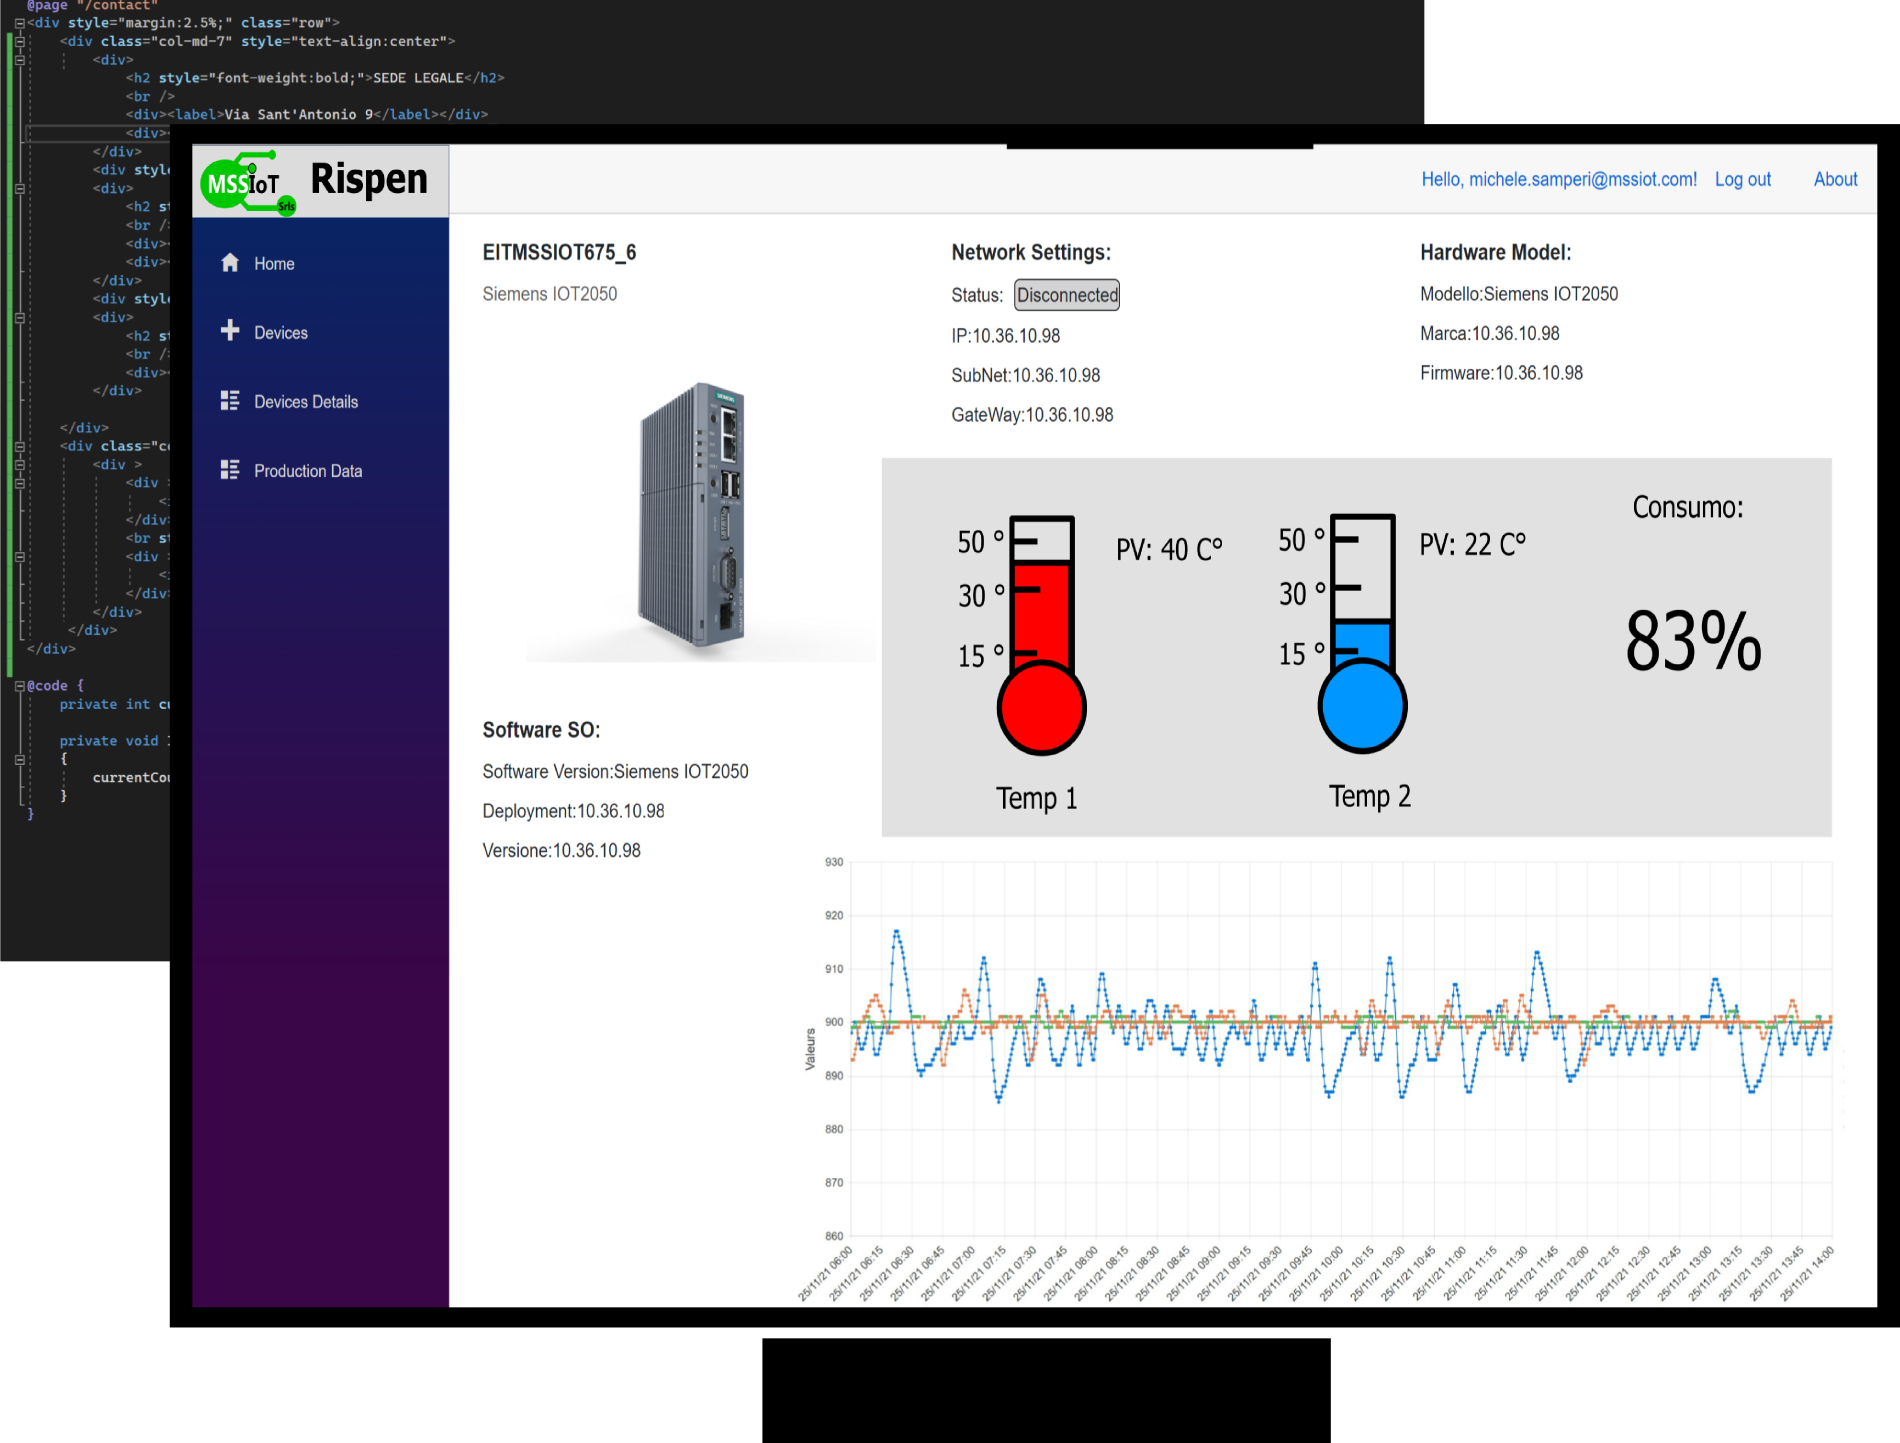Click the Disconnected status button
Viewport: 1900px width, 1443px height.
pyautogui.click(x=1067, y=295)
